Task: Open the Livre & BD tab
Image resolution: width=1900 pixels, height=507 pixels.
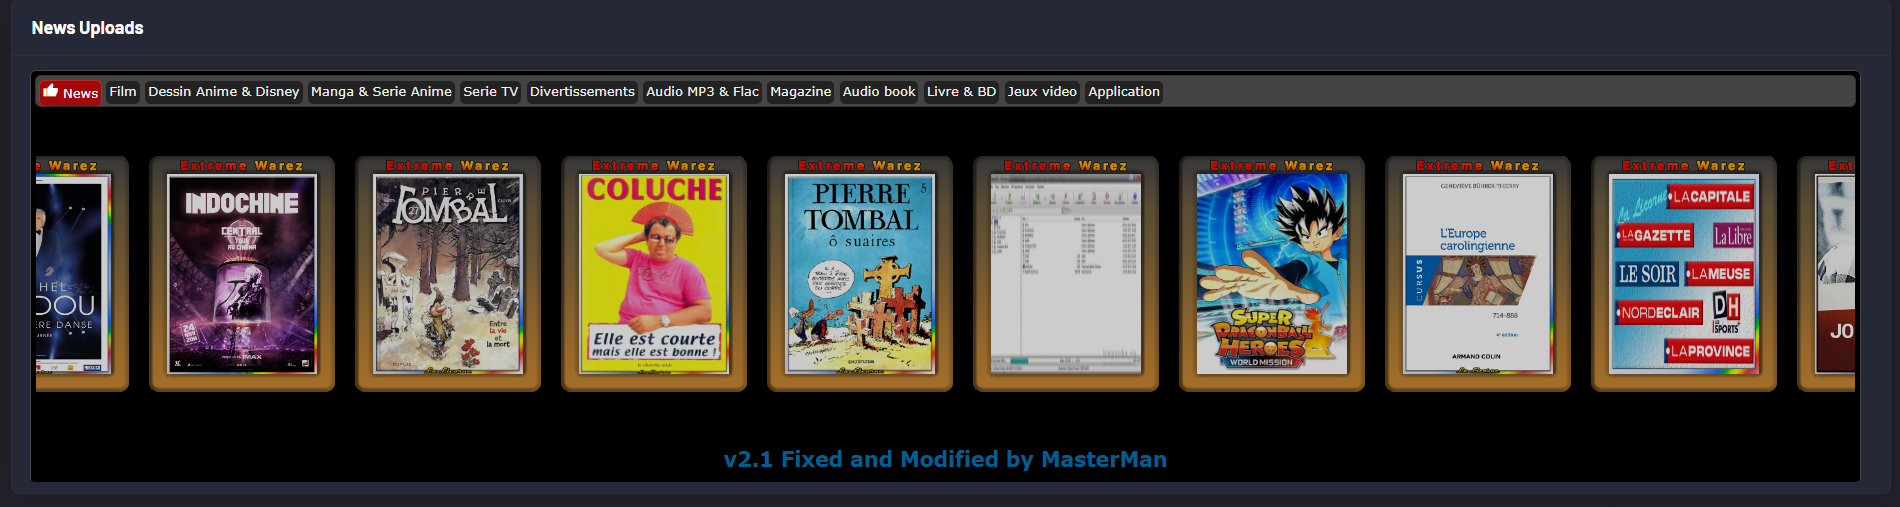Action: pyautogui.click(x=961, y=92)
